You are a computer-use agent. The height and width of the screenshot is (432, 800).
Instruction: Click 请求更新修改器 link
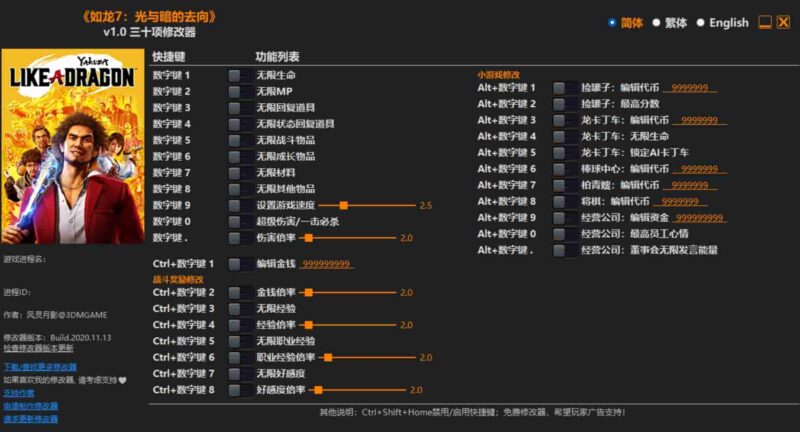[x=31, y=419]
